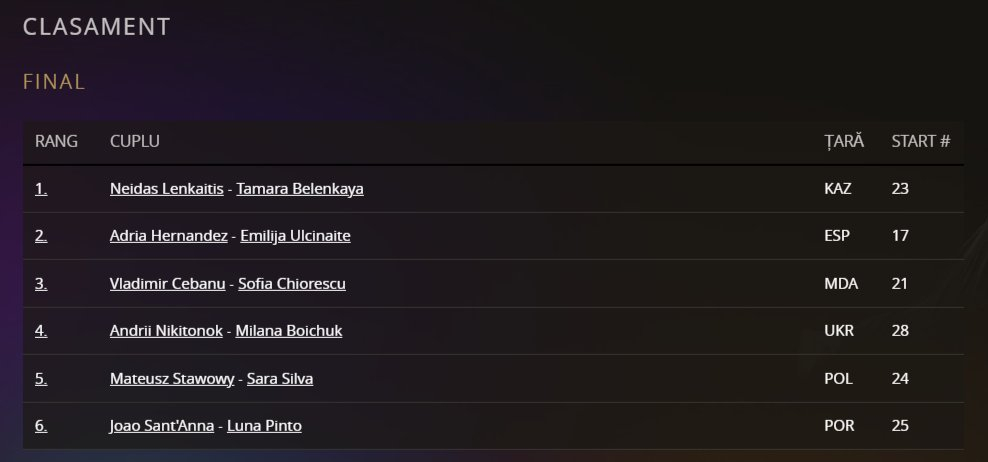Select Vladimir Cebanu link
Viewport: 988px width, 462px height.
(x=167, y=283)
